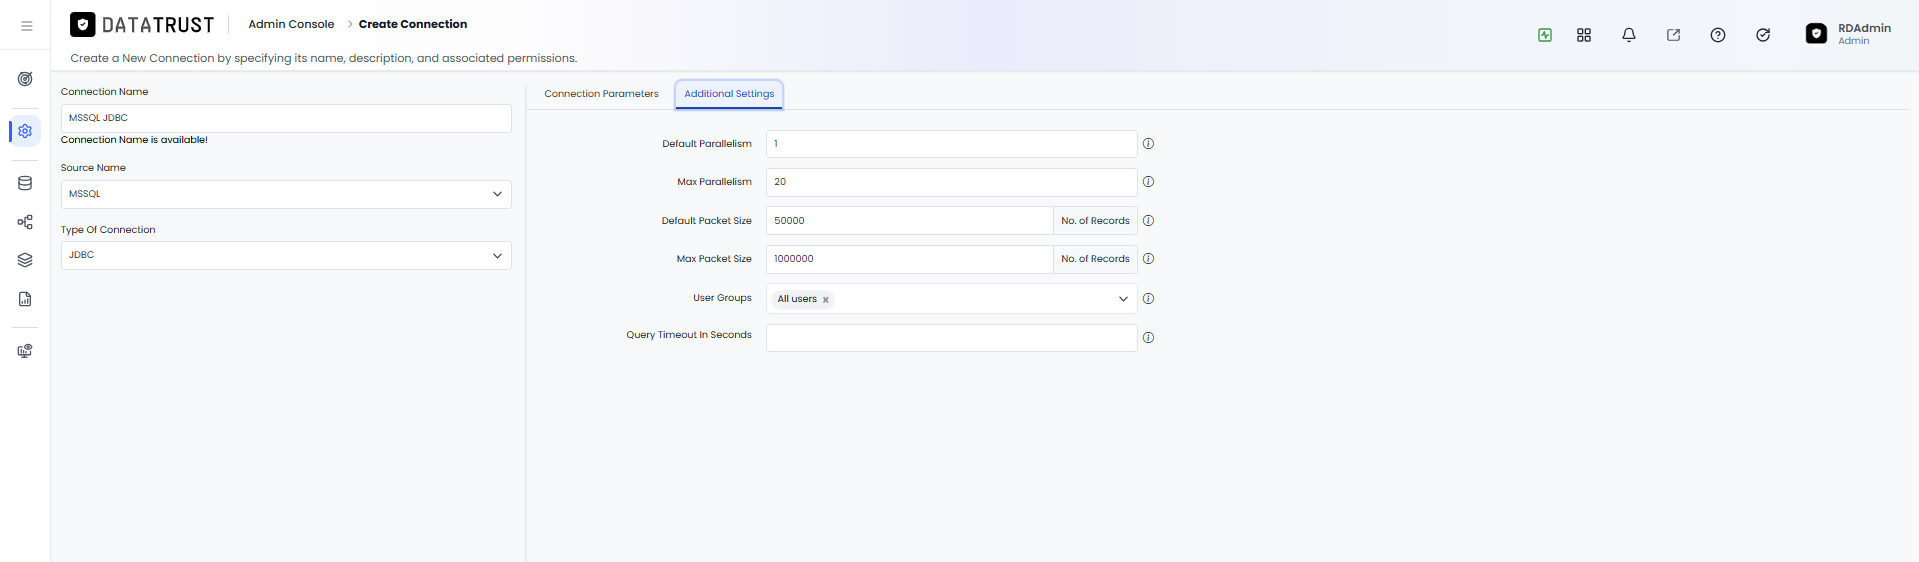Show info for Default Parallelism
This screenshot has height=562, width=1919.
coord(1148,144)
